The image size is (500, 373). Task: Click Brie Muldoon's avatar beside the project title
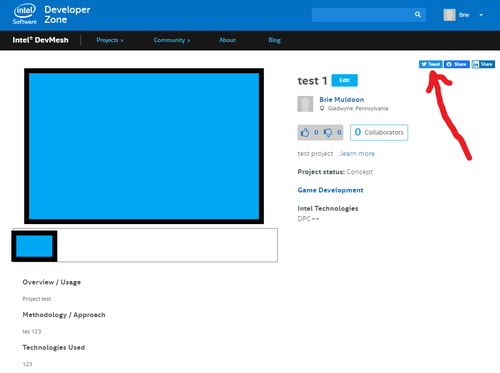click(x=305, y=104)
